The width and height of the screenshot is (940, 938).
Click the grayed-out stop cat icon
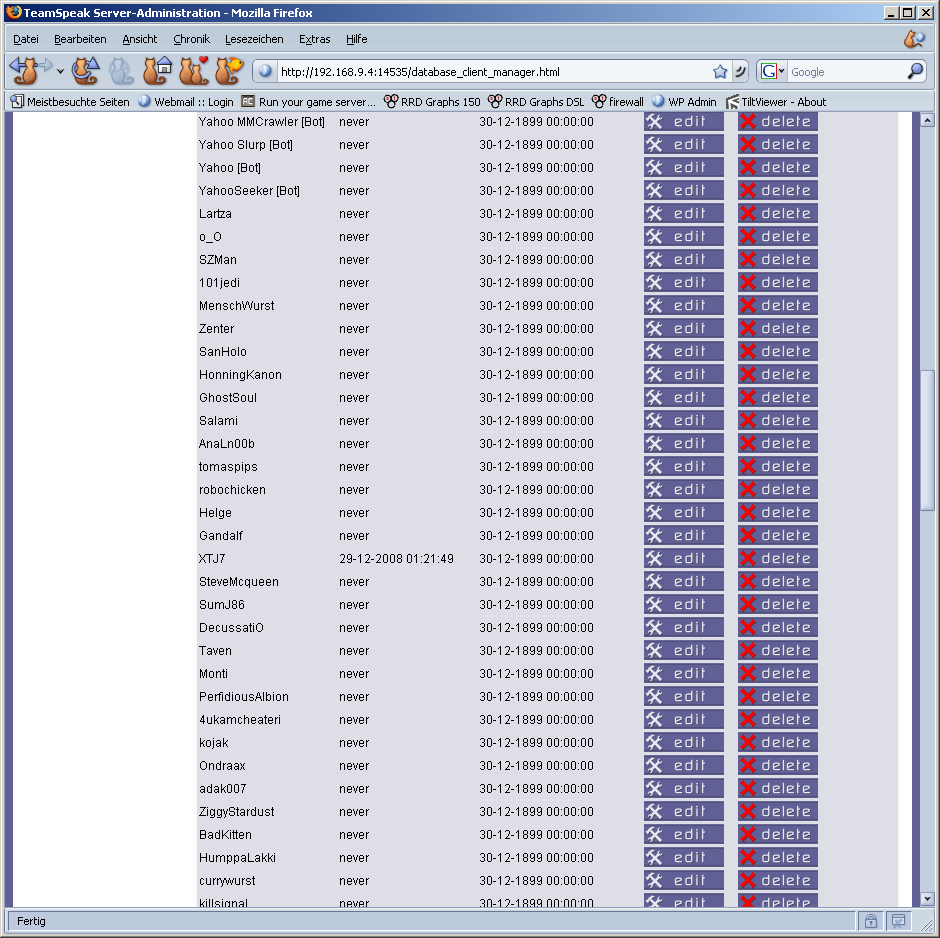point(120,71)
